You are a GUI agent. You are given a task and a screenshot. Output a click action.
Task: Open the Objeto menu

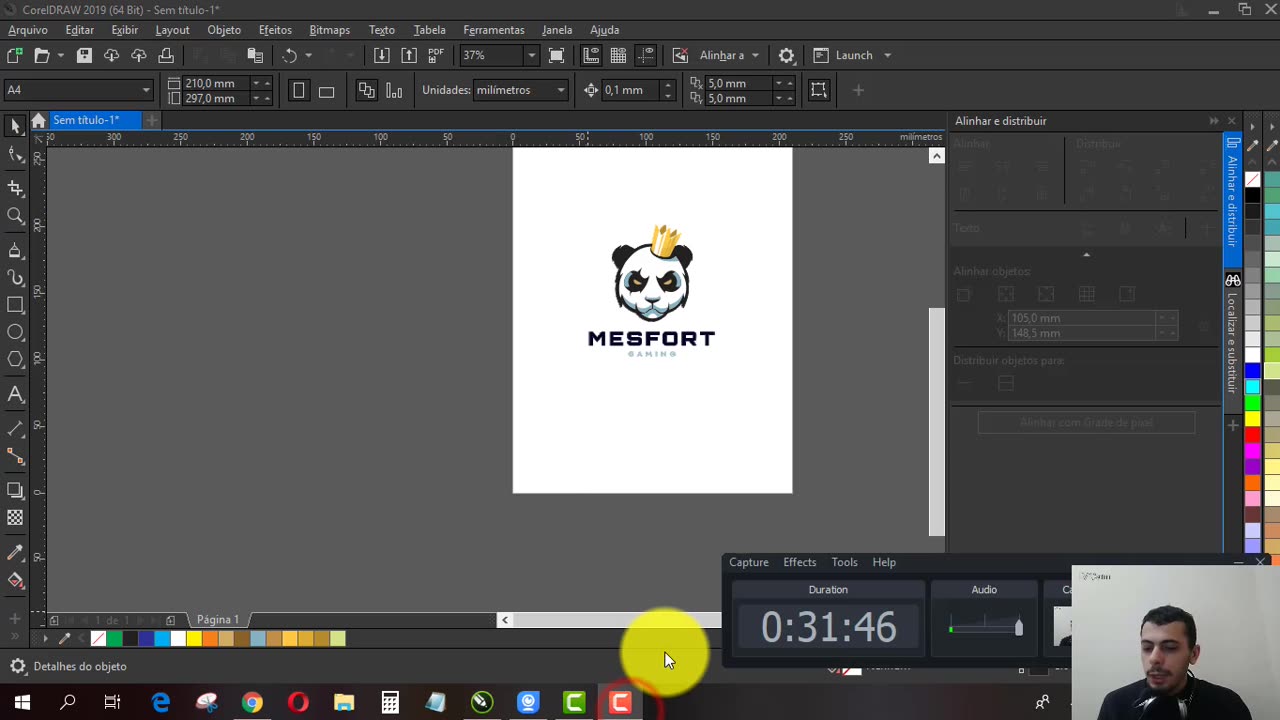coord(224,30)
